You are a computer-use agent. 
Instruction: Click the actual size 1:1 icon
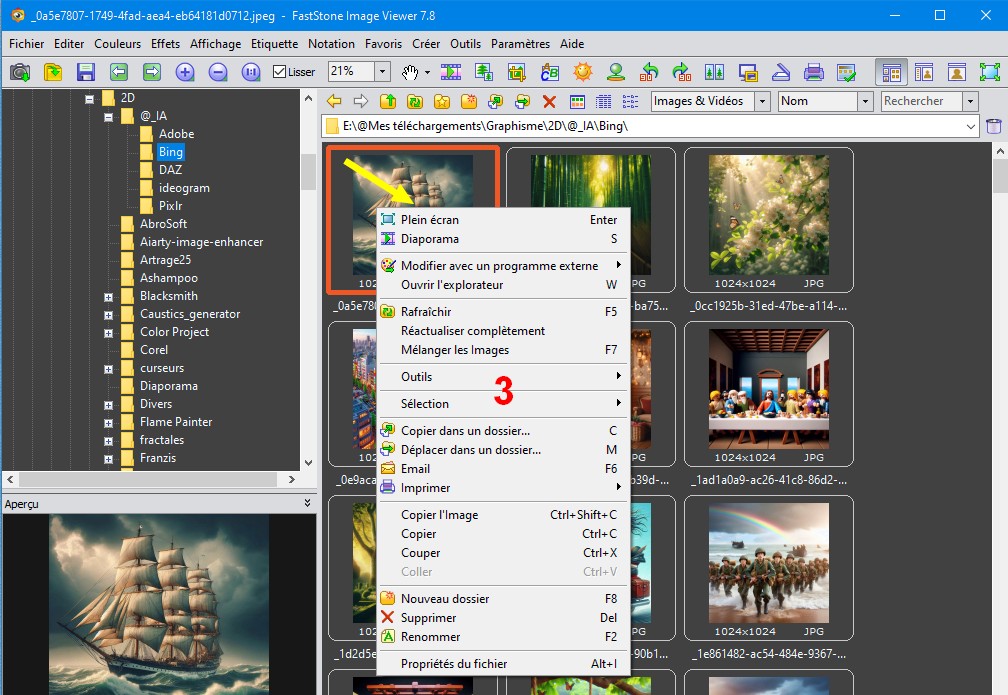251,71
